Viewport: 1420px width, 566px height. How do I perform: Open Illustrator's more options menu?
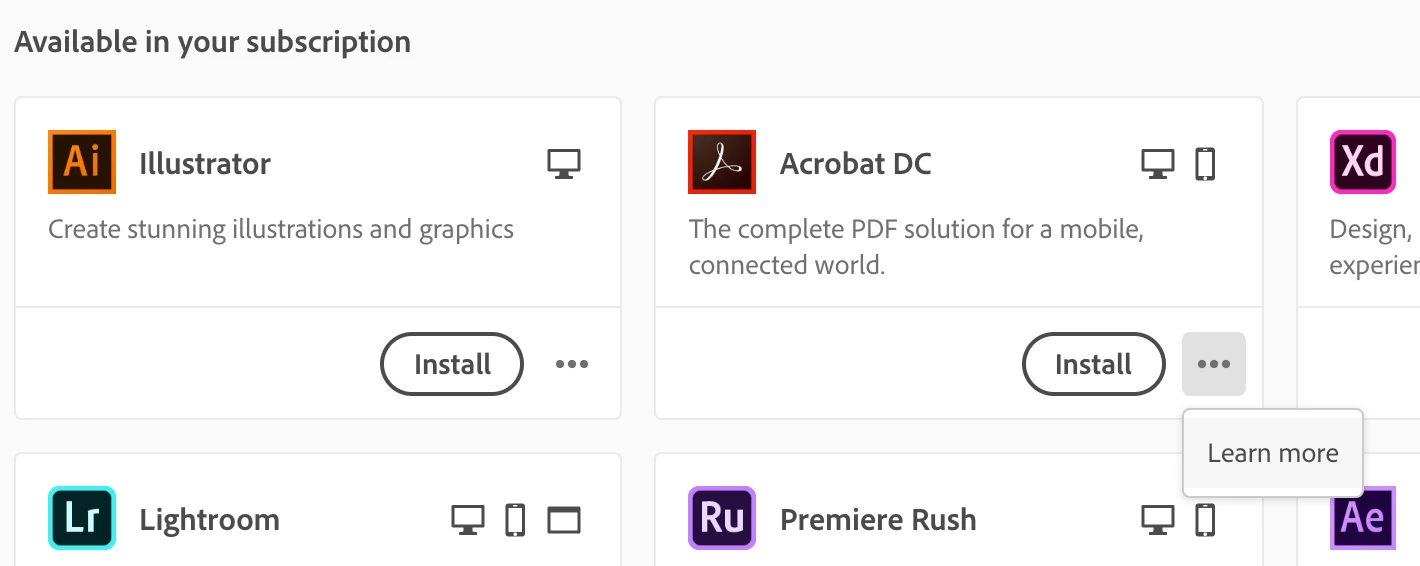572,364
